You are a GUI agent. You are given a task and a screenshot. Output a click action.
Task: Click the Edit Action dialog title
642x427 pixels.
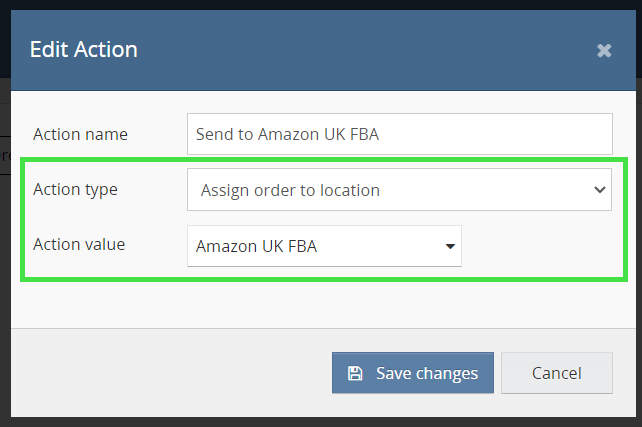tap(84, 48)
